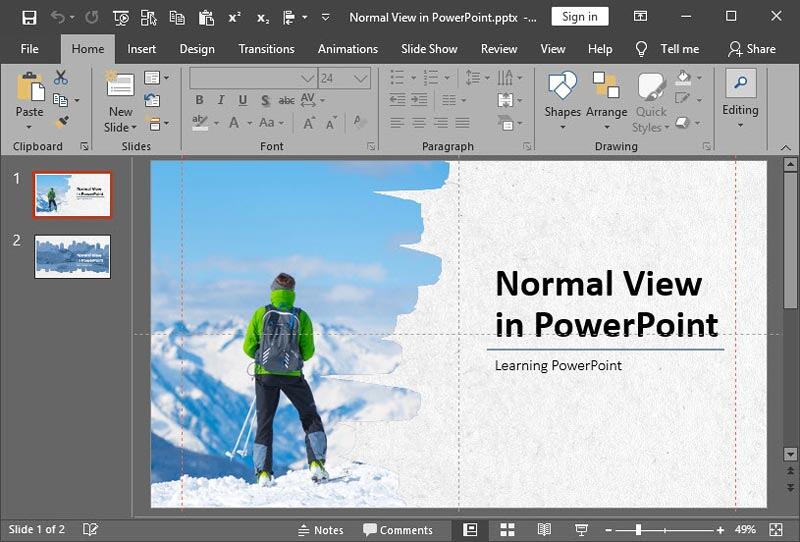The height and width of the screenshot is (542, 800).
Task: Decrease font size with small A icon
Action: 331,123
